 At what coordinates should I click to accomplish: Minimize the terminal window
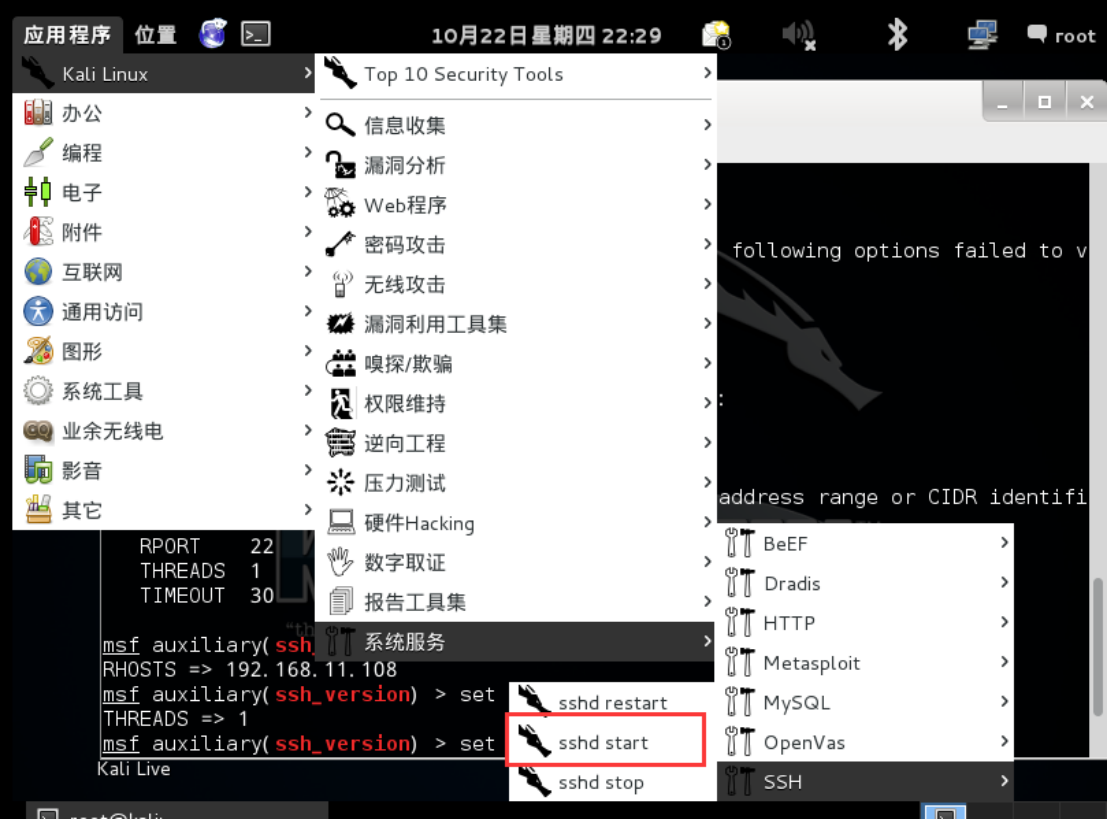(x=1002, y=102)
